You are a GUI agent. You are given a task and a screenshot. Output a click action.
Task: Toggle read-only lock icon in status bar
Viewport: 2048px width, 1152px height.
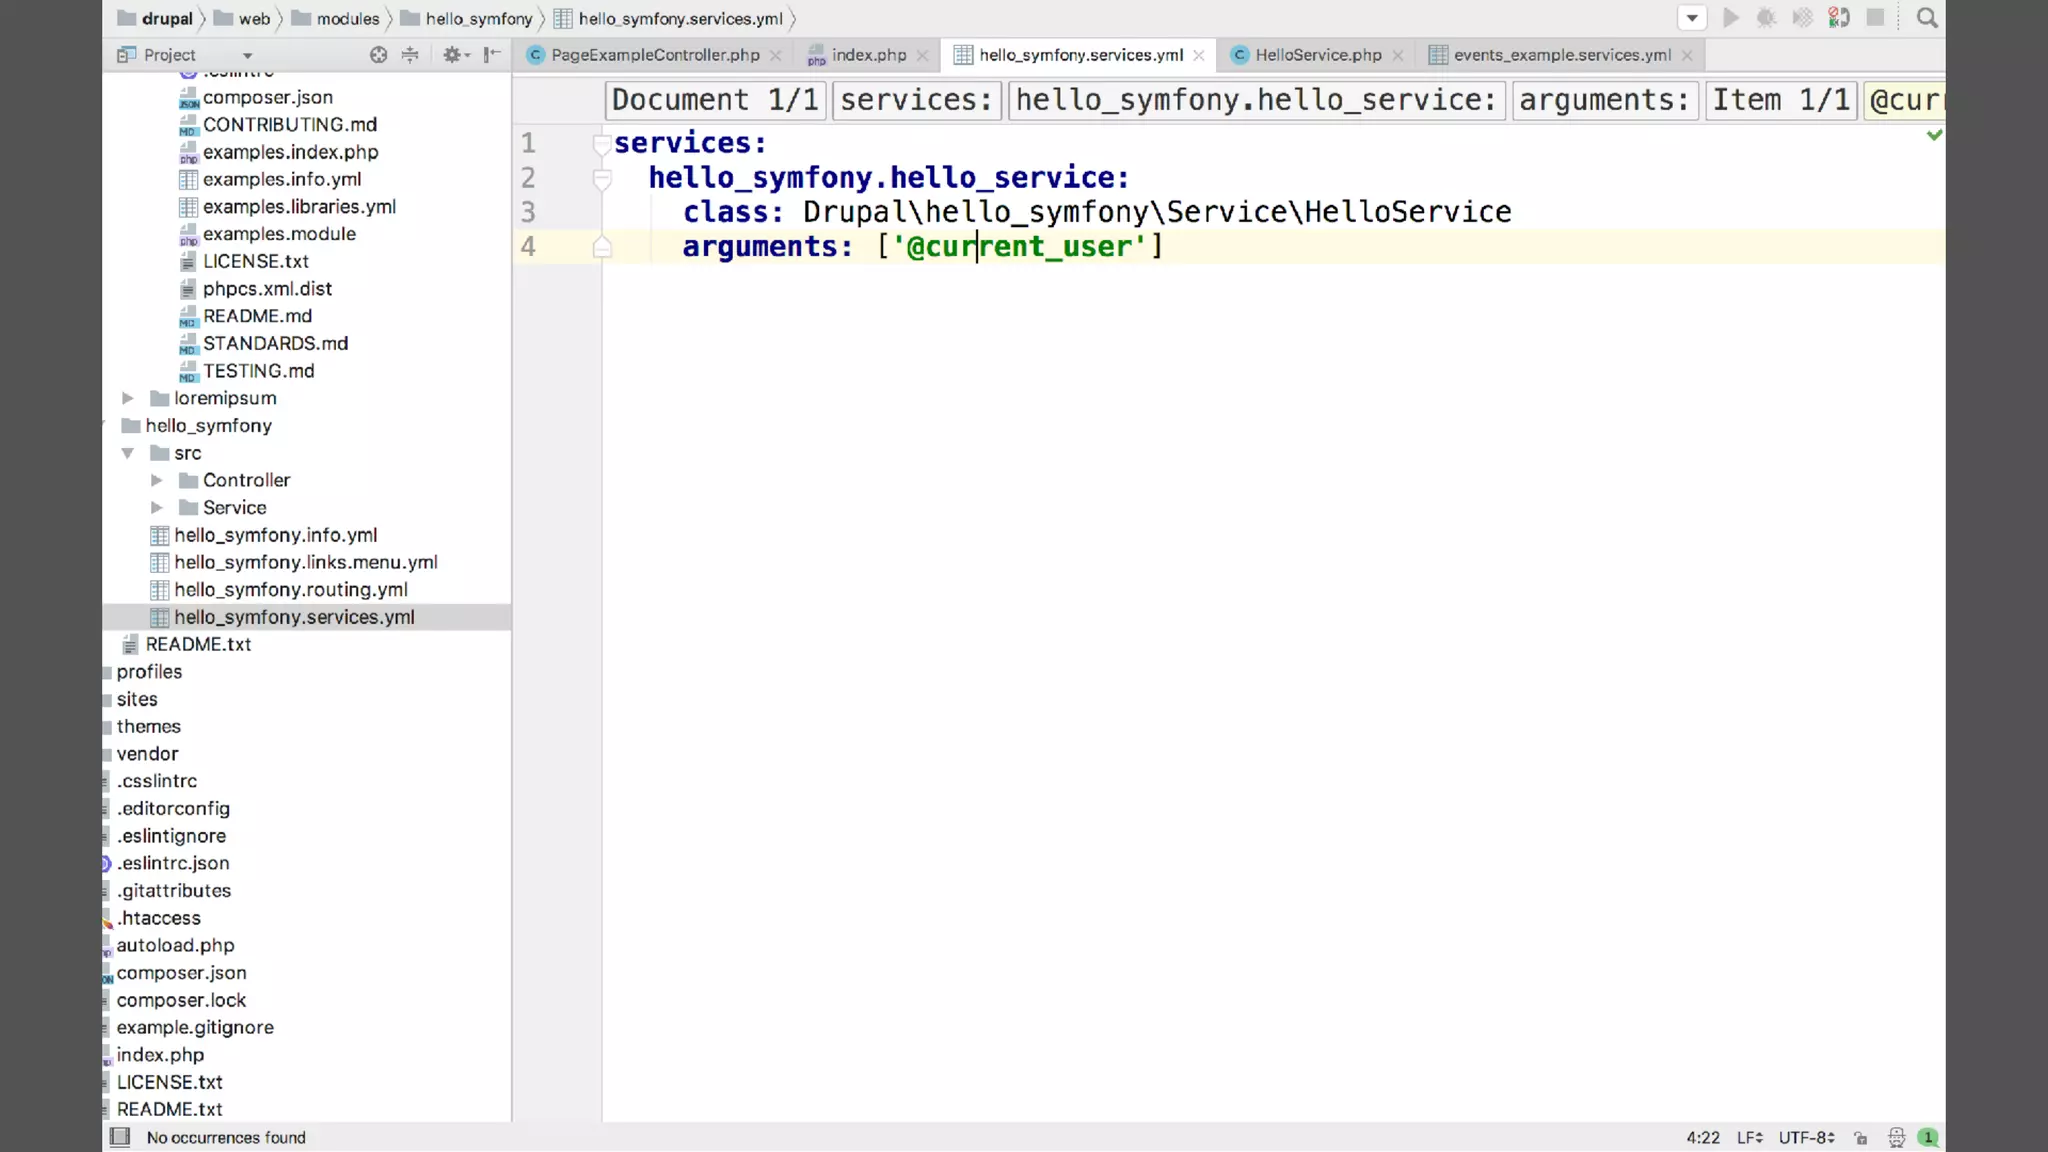click(x=1861, y=1137)
